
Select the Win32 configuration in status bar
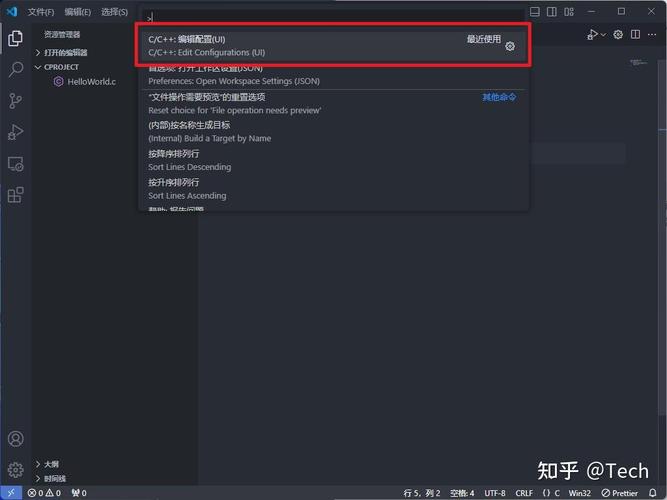[x=579, y=493]
